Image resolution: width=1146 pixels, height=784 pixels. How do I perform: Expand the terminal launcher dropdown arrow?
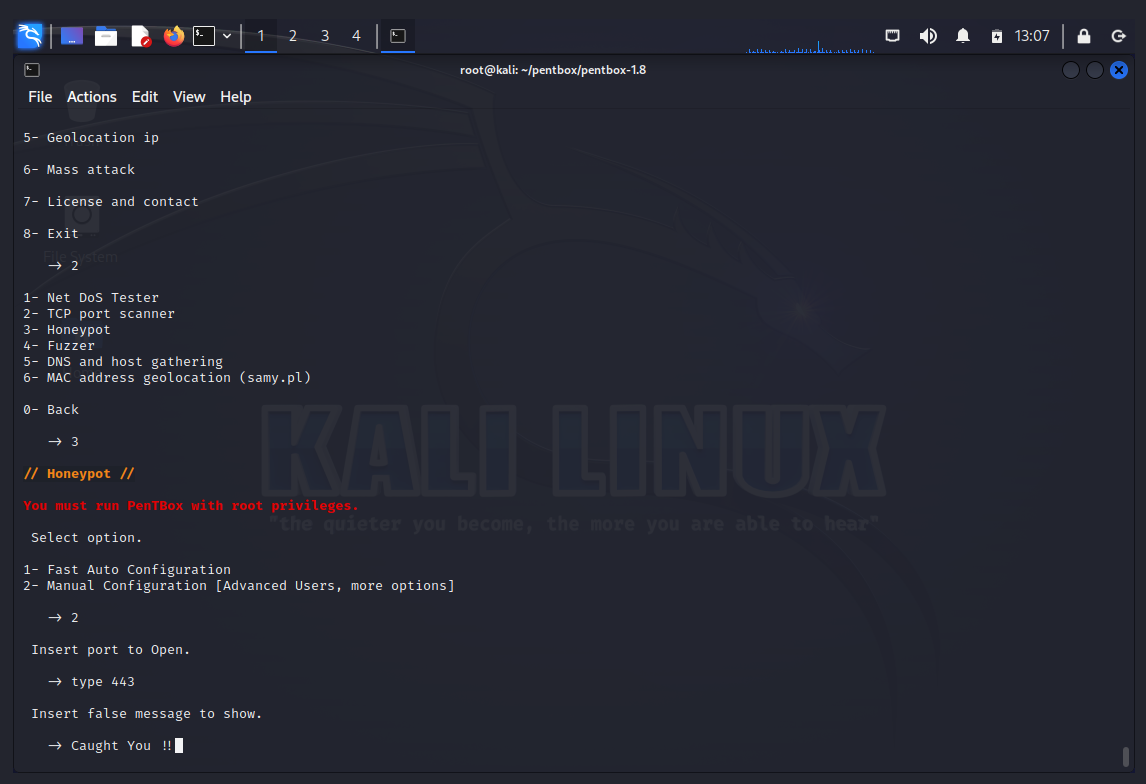(x=227, y=36)
